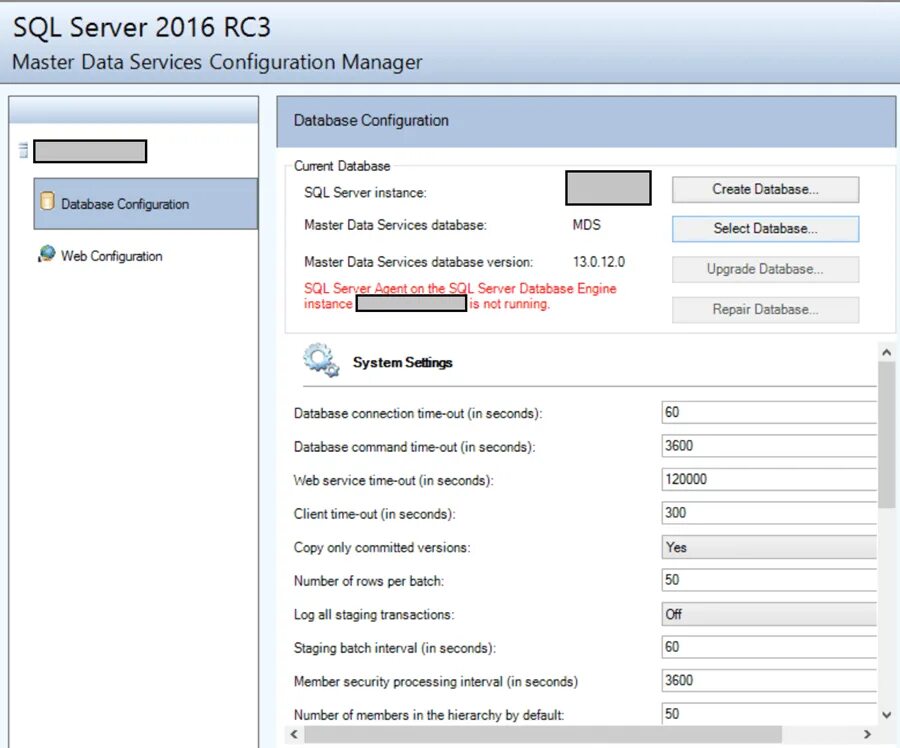This screenshot has height=748, width=900.
Task: Click the 'Current Database' group label
Action: pos(342,166)
